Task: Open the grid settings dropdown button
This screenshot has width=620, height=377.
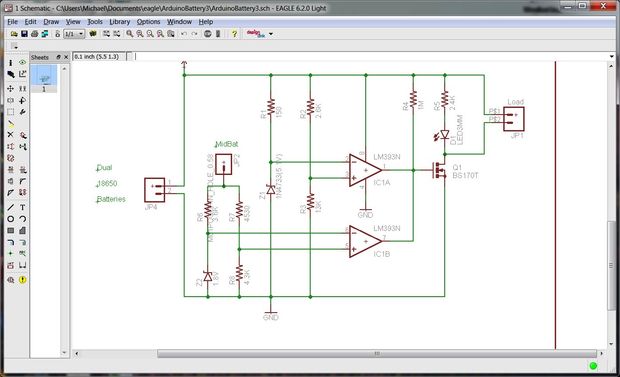Action: (15, 47)
